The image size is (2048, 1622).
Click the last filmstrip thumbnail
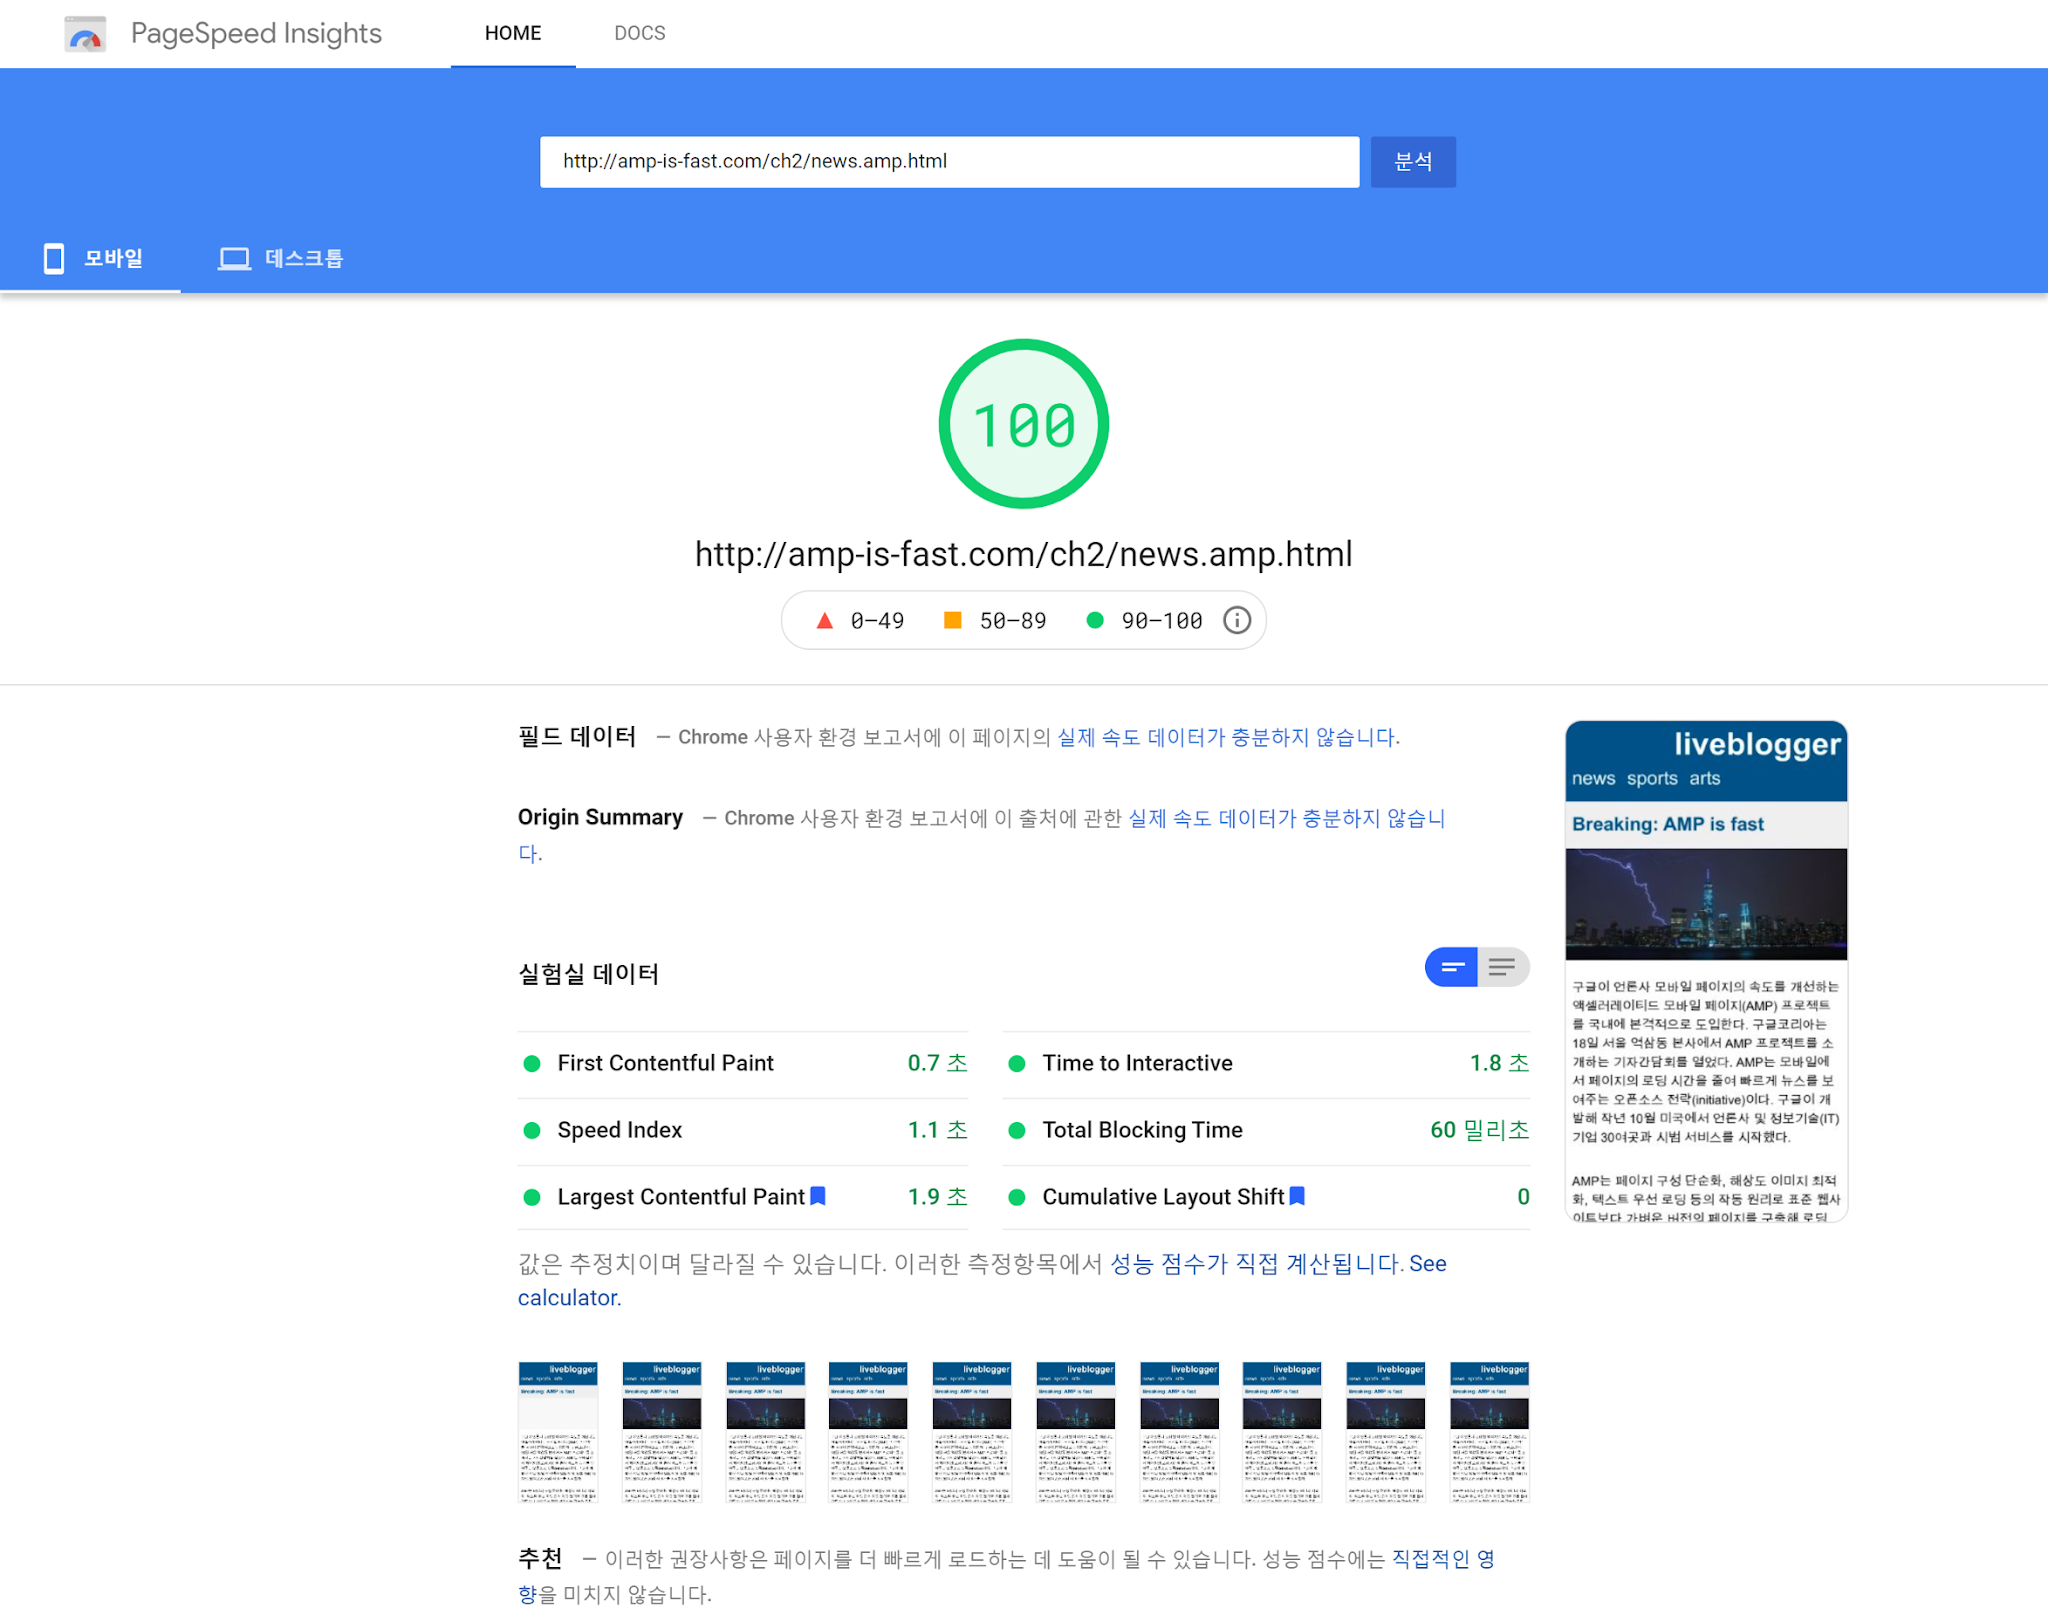(x=1489, y=1431)
